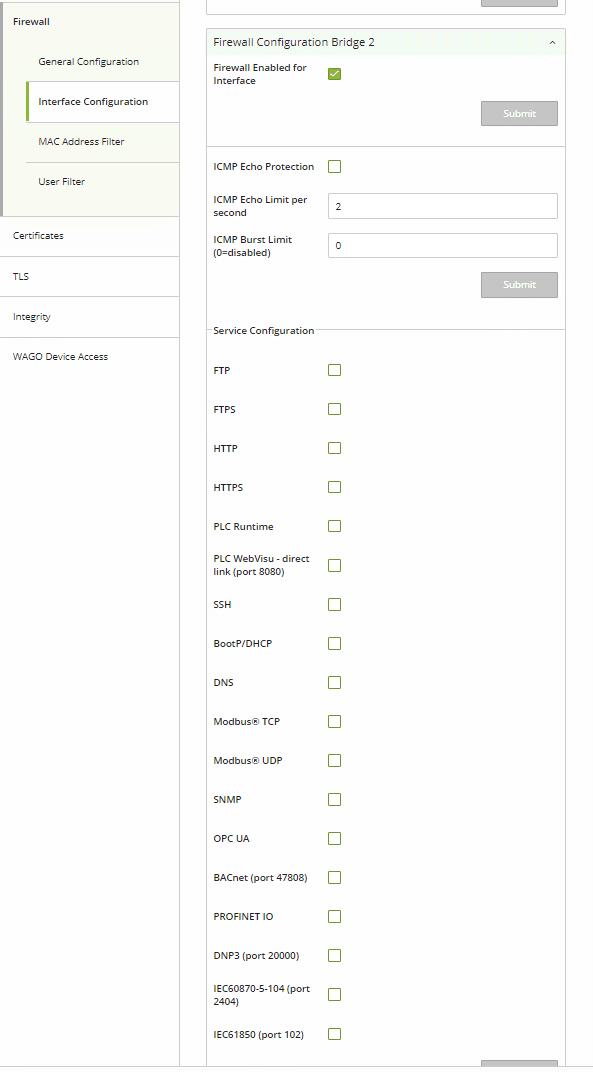Click the ICMP Burst Limit input field
593x1072 pixels.
tap(443, 245)
